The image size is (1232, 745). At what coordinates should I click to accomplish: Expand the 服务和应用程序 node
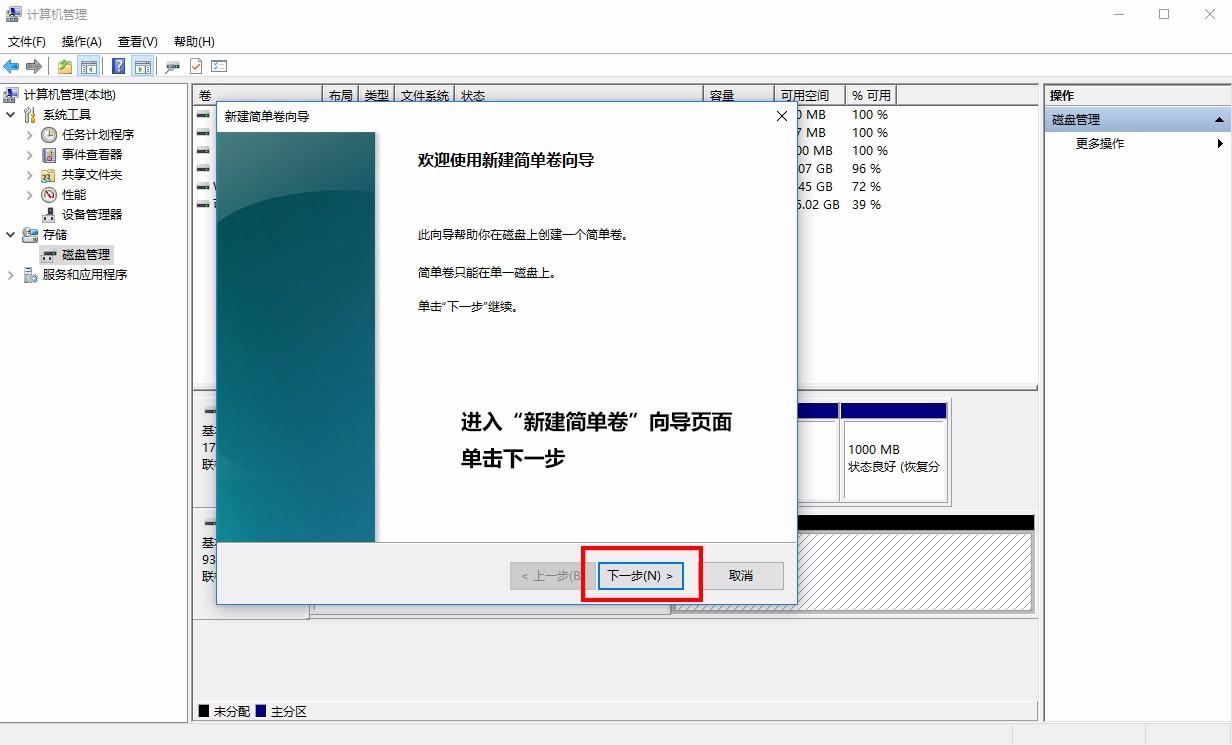click(10, 275)
